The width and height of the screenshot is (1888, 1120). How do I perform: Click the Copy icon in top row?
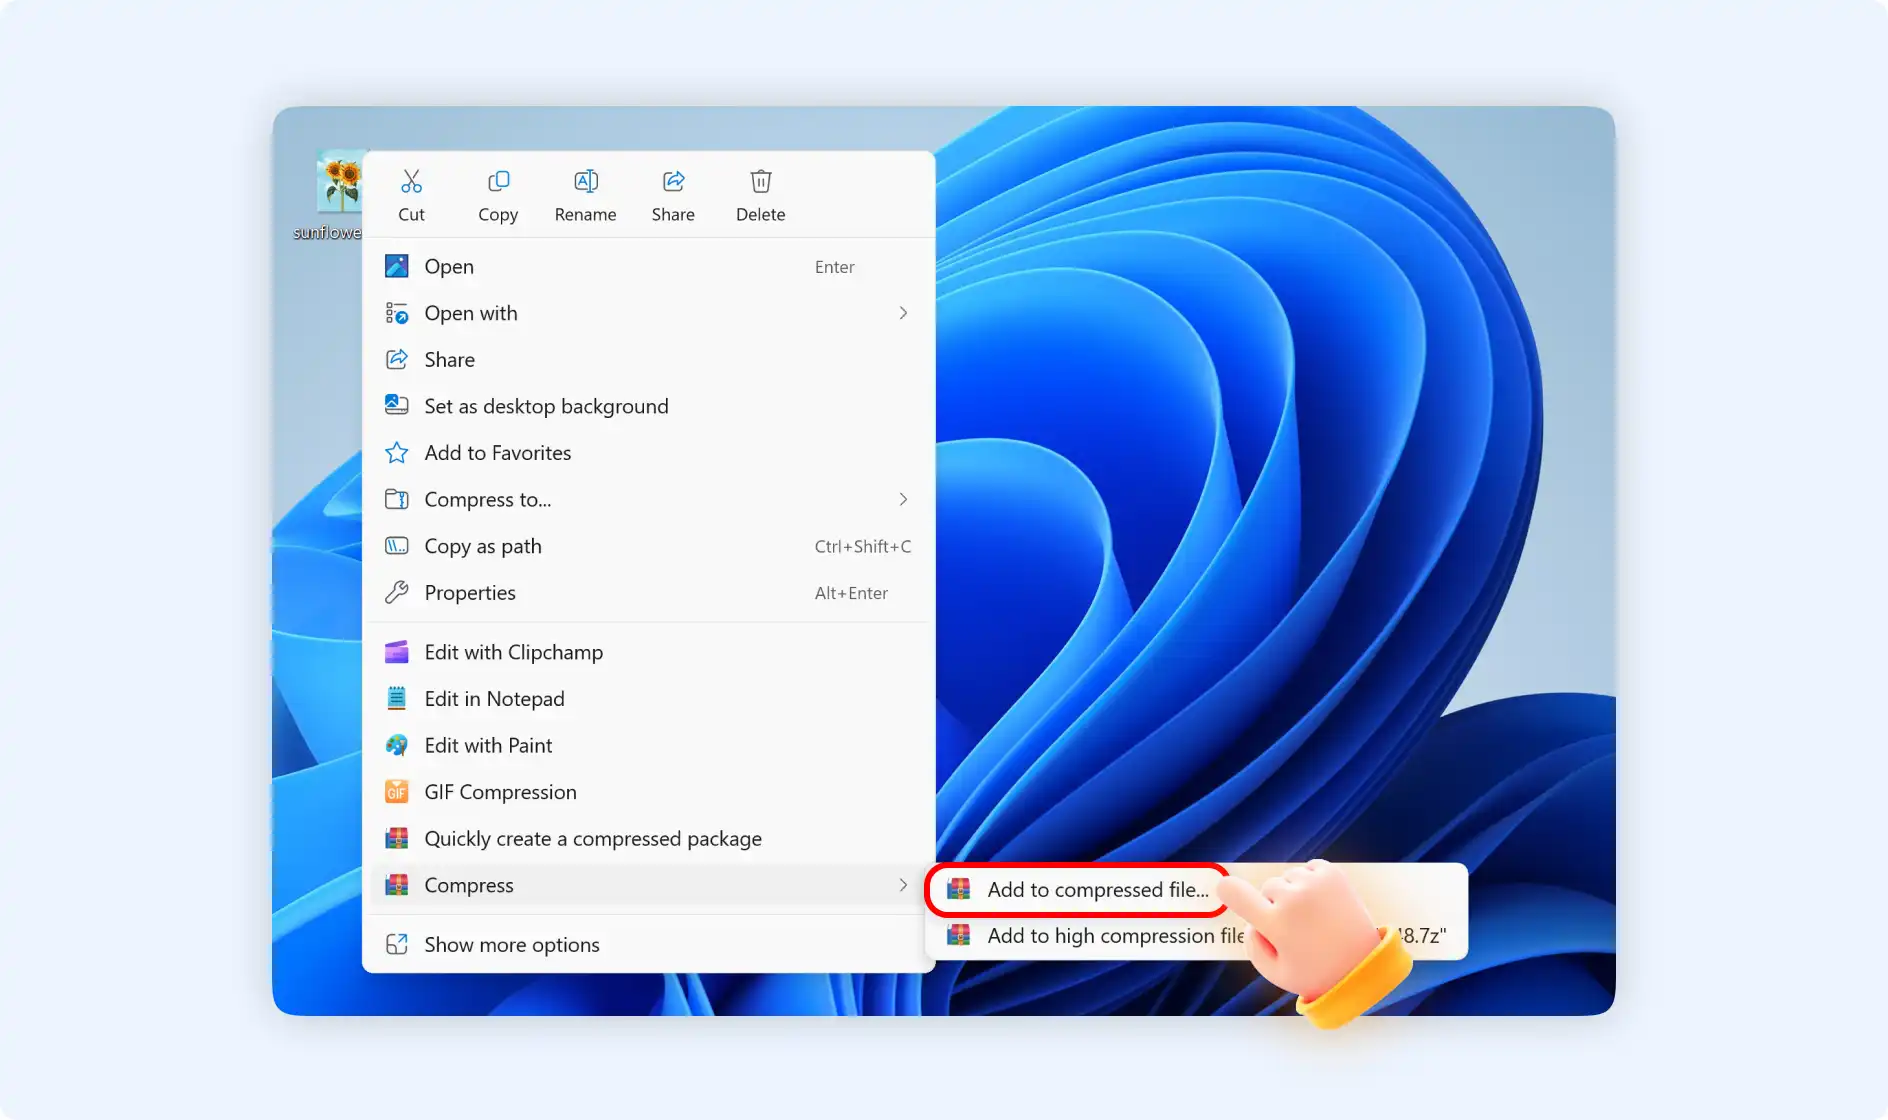click(498, 181)
